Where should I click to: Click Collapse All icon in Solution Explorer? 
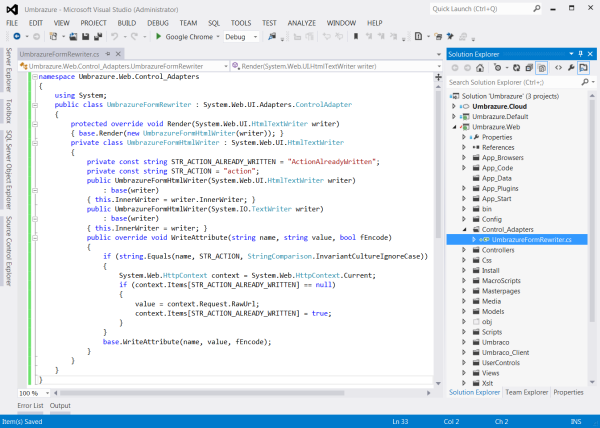[x=527, y=67]
